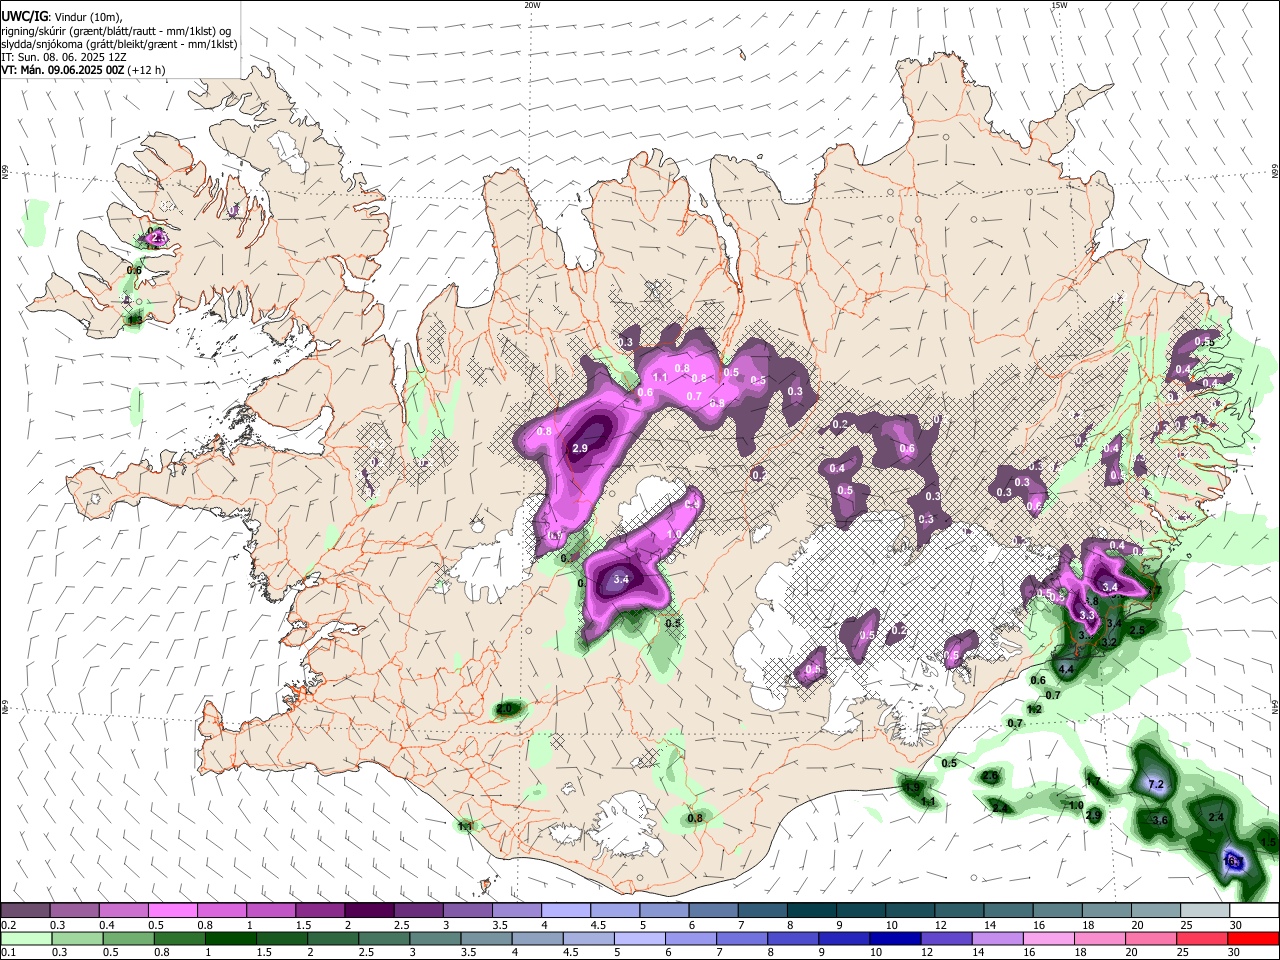Select the 3.6 rain value offshore
This screenshot has width=1280, height=960.
point(1160,820)
